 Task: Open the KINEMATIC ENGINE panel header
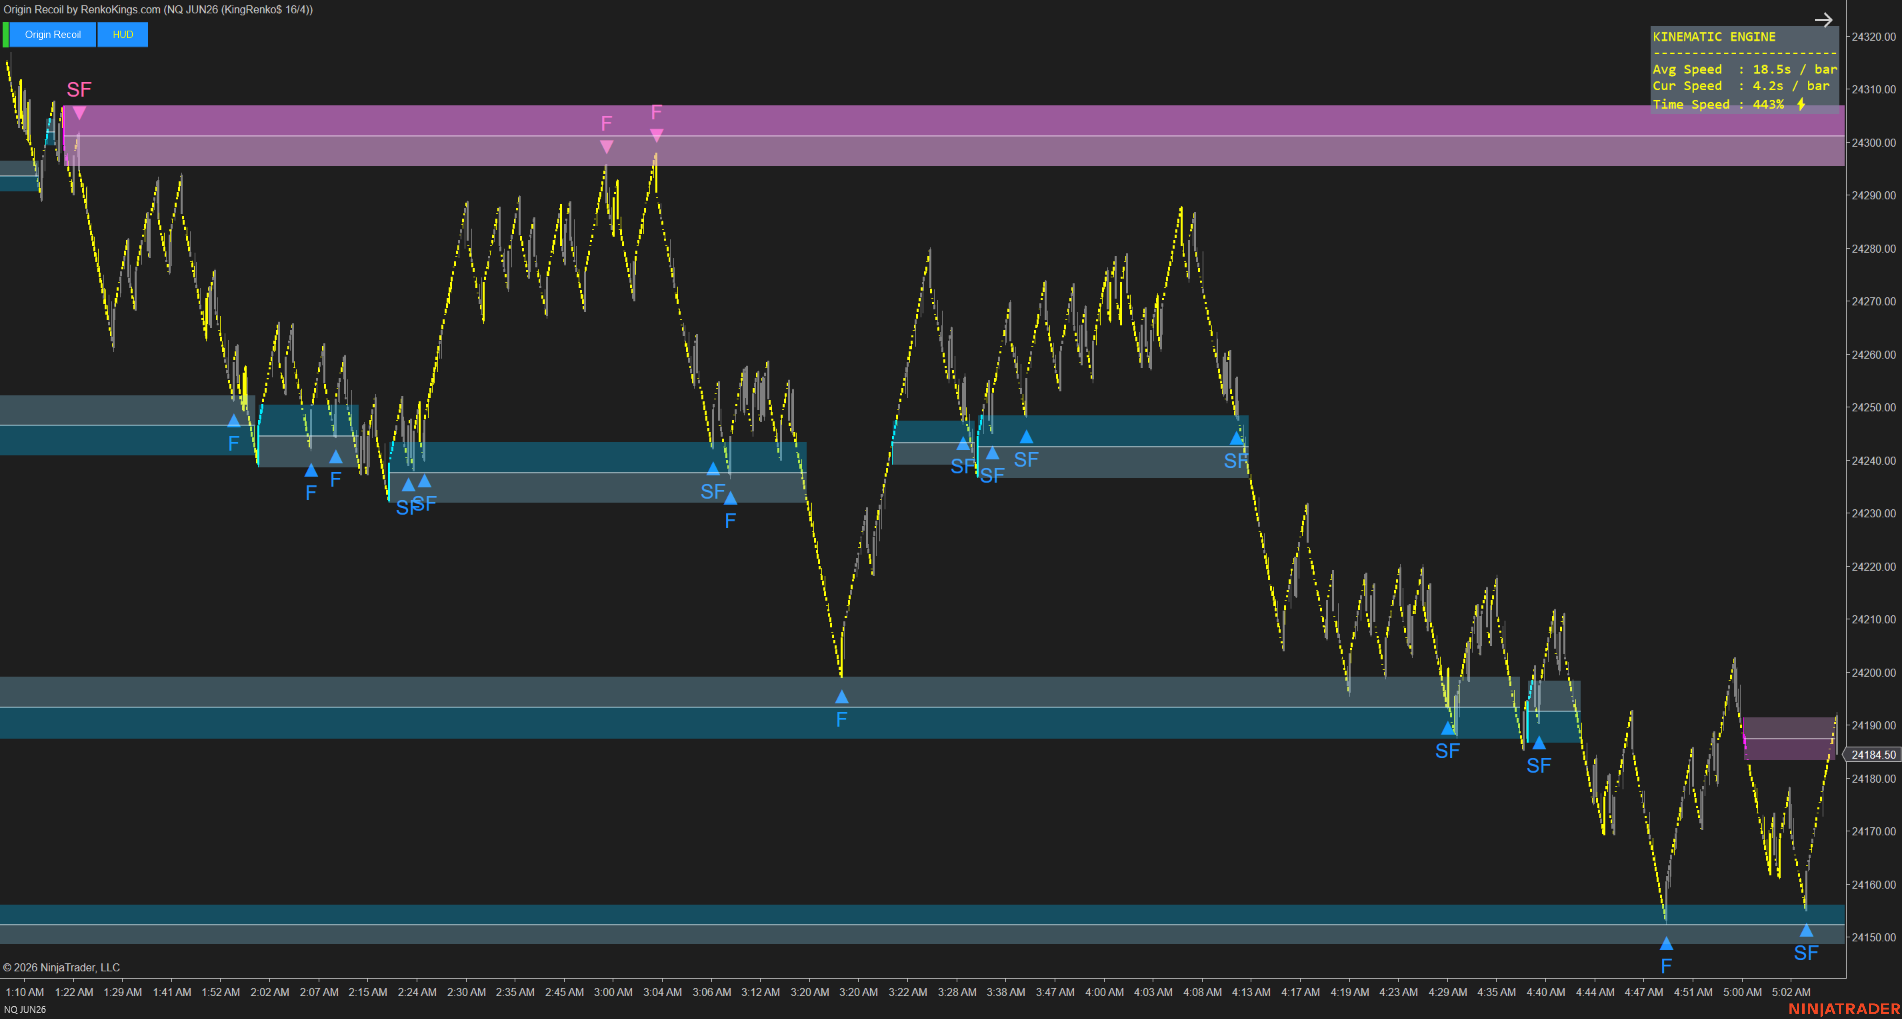tap(1714, 37)
